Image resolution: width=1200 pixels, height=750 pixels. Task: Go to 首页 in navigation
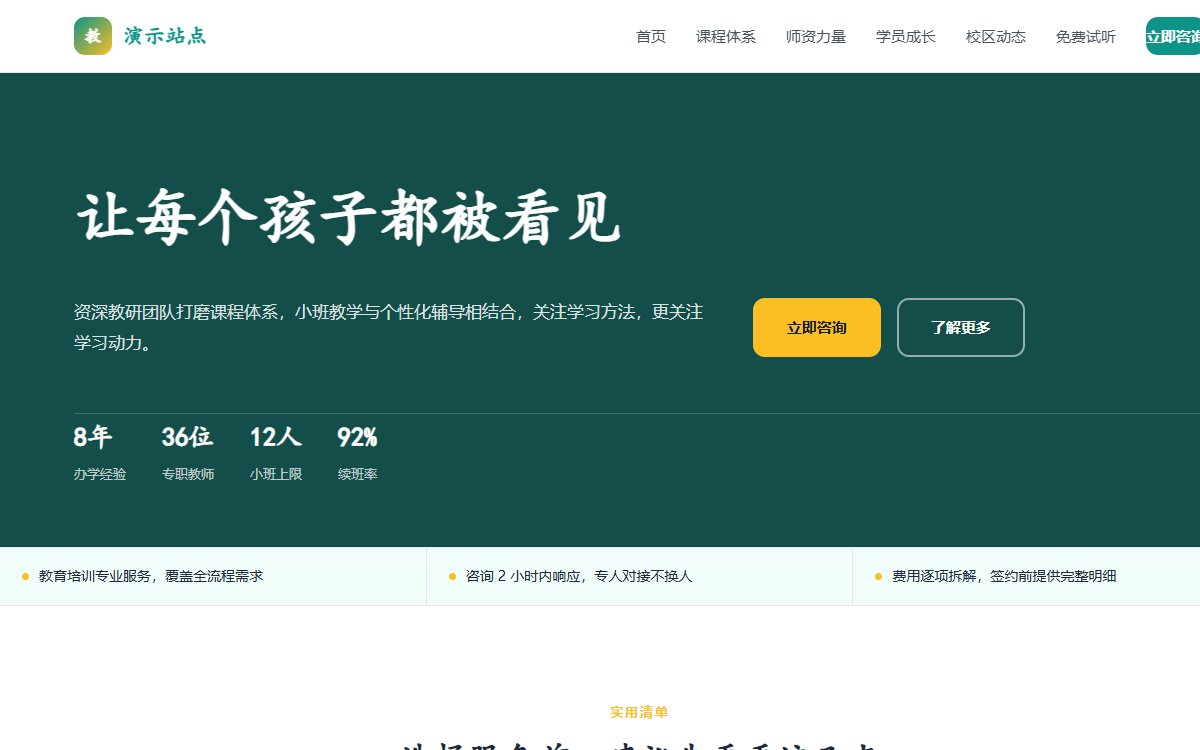pos(651,37)
